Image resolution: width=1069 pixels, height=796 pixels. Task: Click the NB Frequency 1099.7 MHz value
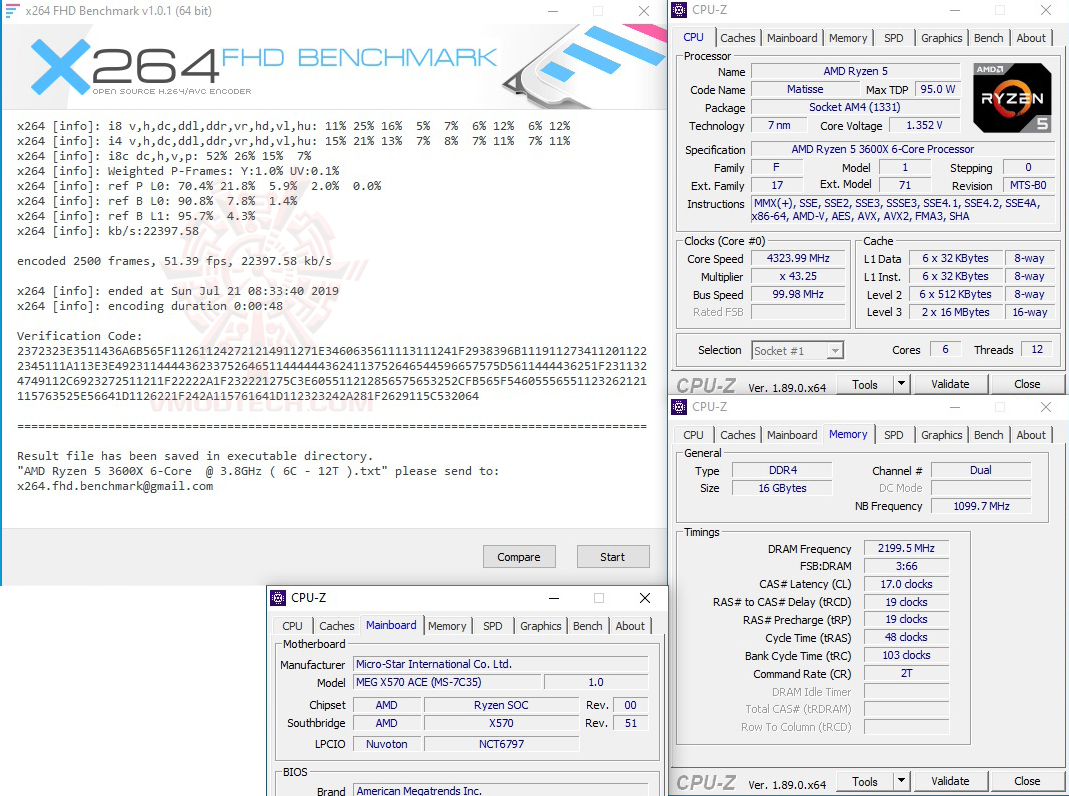pyautogui.click(x=981, y=506)
